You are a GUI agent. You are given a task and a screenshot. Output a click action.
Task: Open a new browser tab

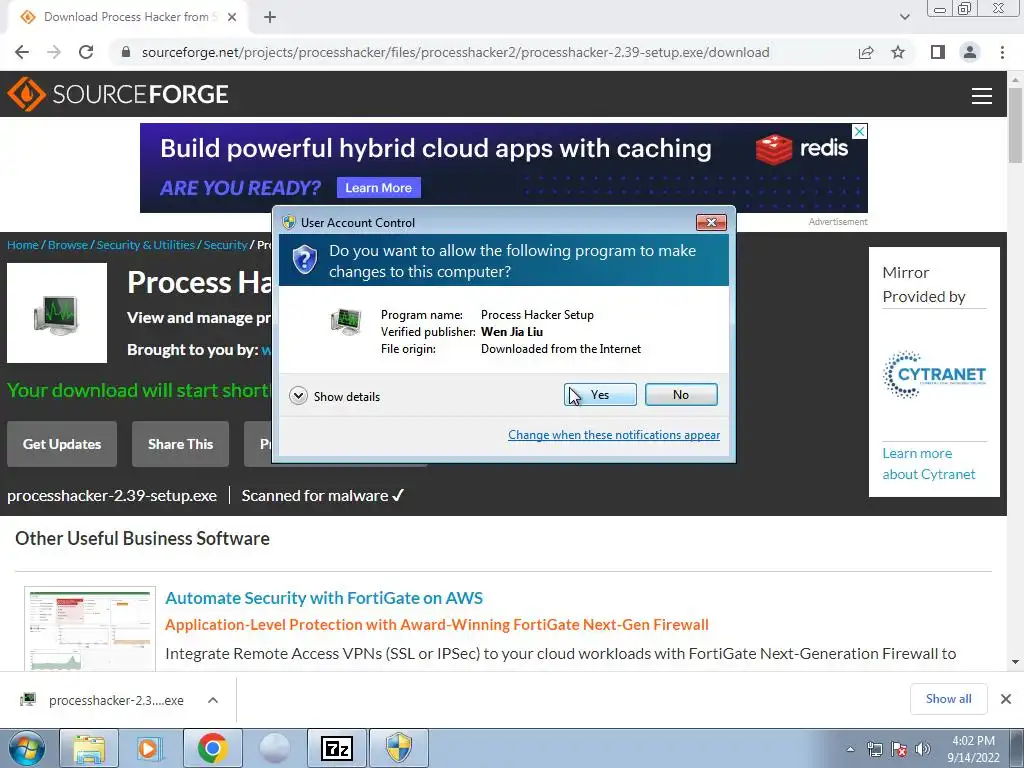coord(270,17)
